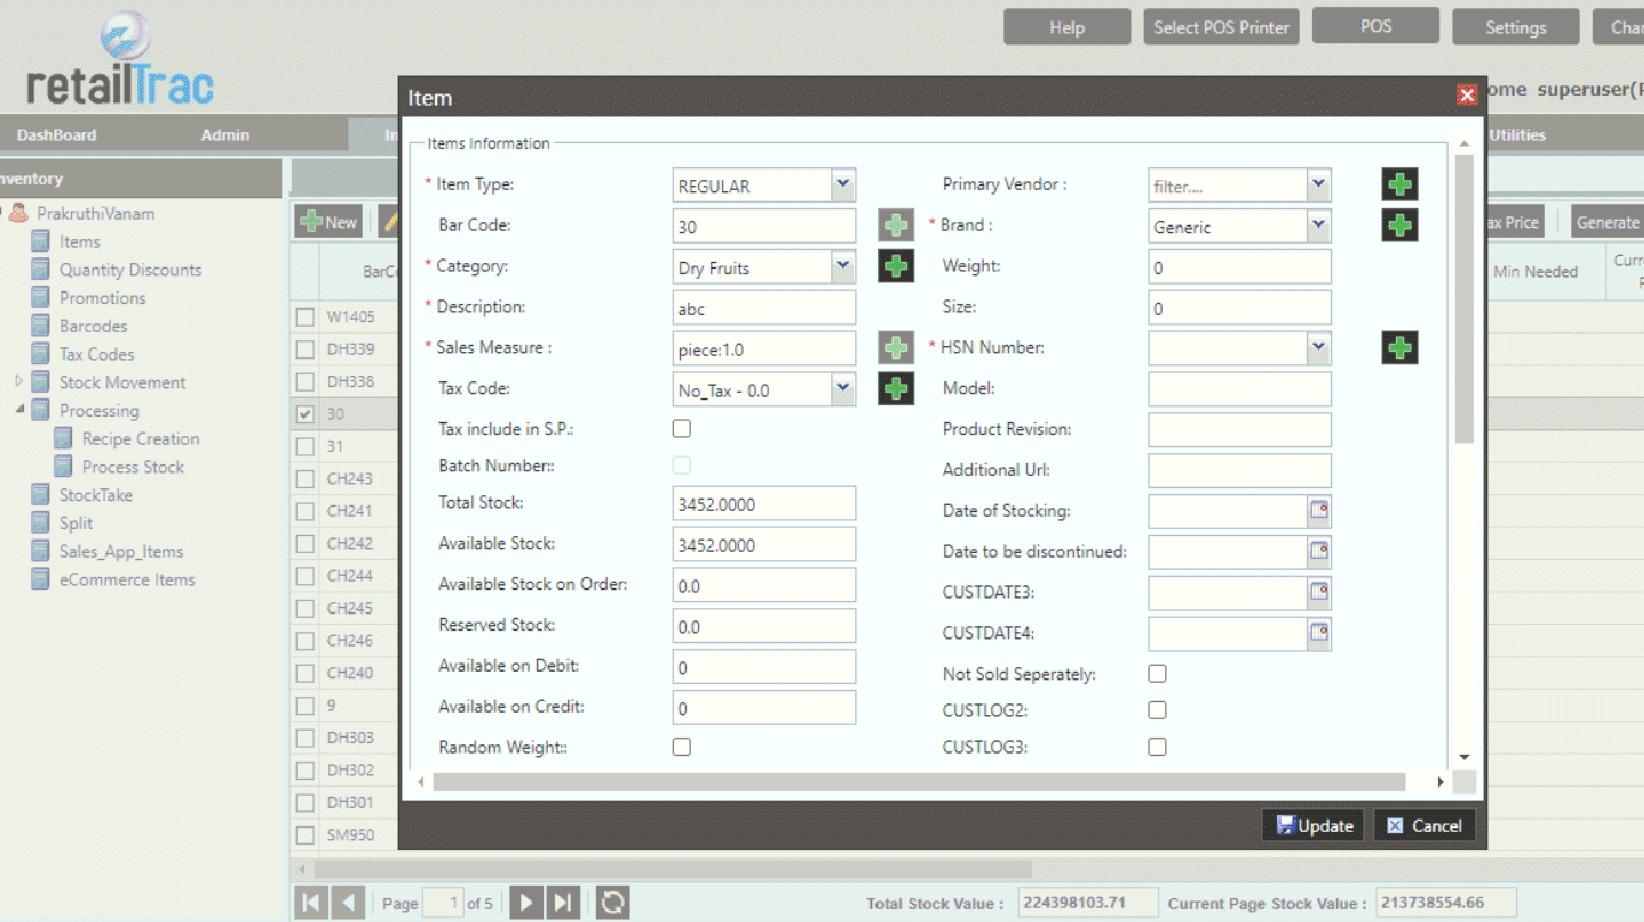
Task: Open the Utilities tab
Action: (x=1517, y=135)
